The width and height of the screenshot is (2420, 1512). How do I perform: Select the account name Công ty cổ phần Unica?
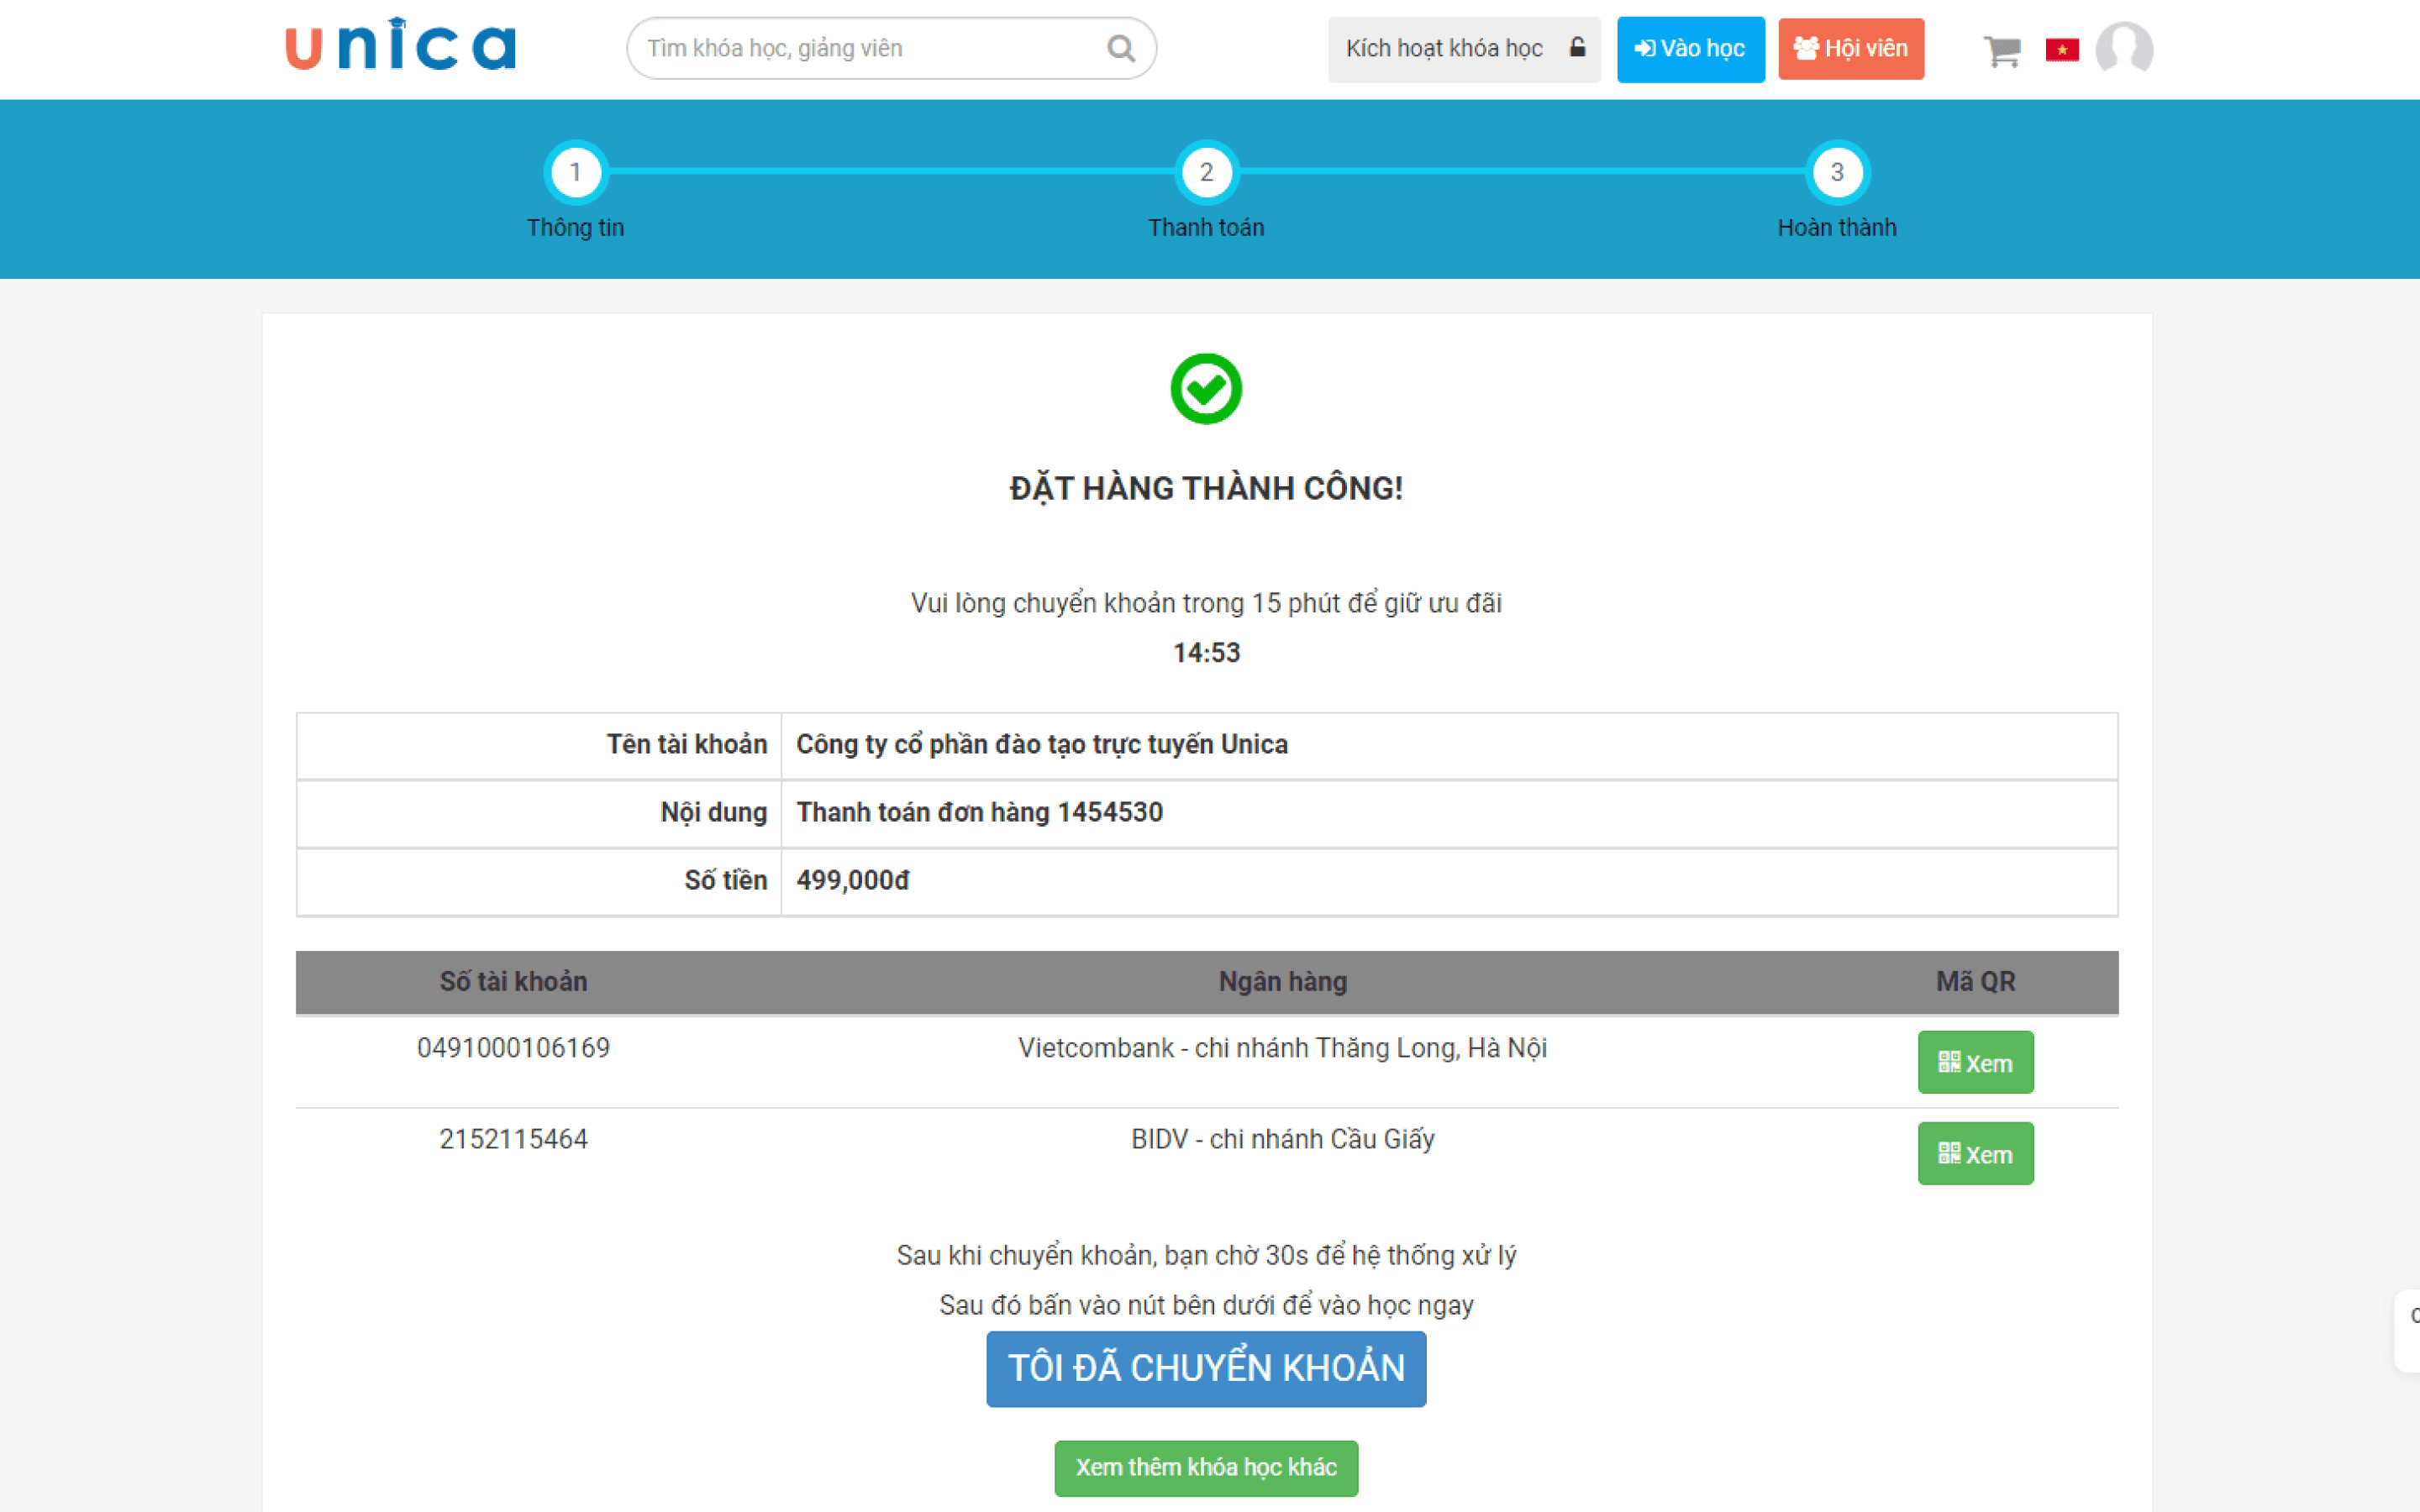coord(1041,744)
